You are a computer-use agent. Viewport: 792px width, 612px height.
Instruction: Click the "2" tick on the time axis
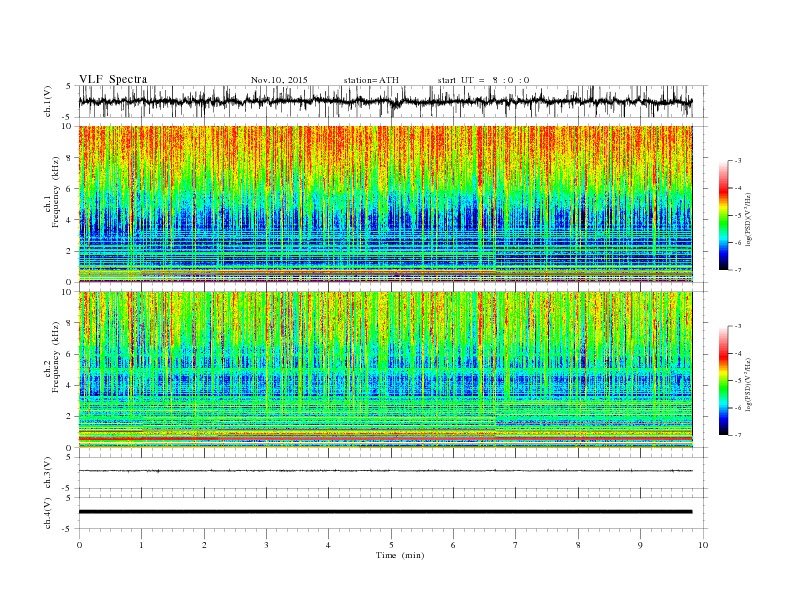coord(204,545)
